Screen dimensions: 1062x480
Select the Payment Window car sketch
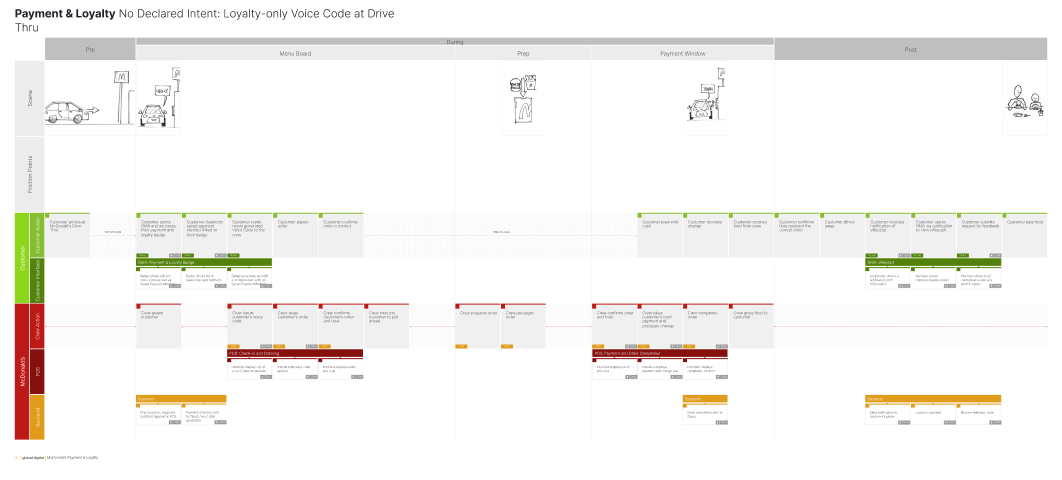[705, 97]
